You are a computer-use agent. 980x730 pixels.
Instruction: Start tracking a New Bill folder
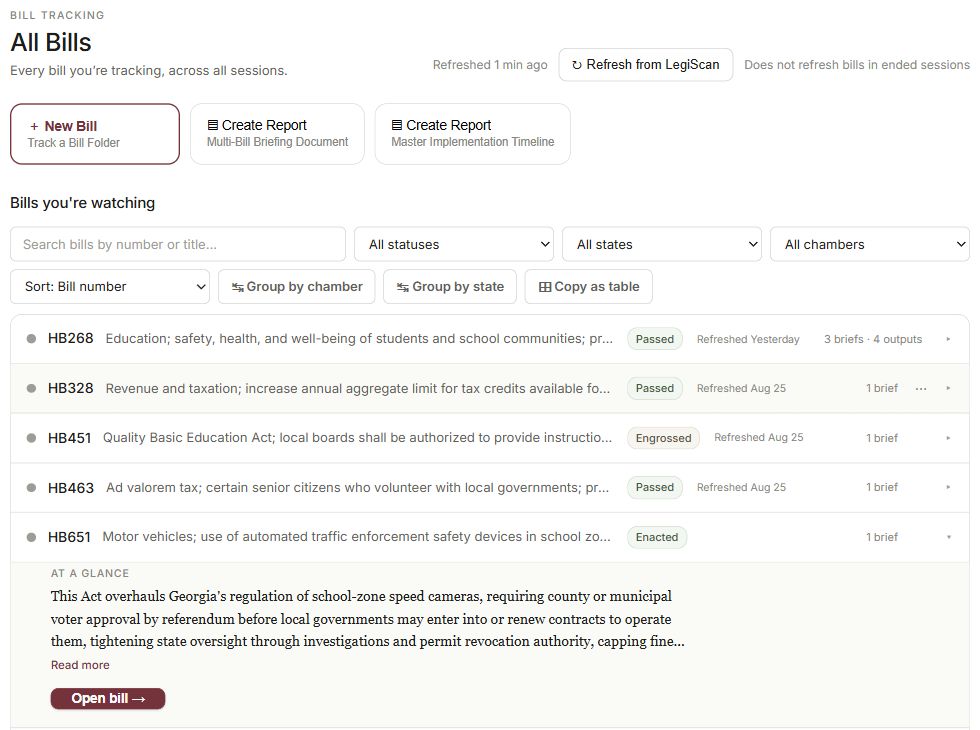[x=95, y=134]
